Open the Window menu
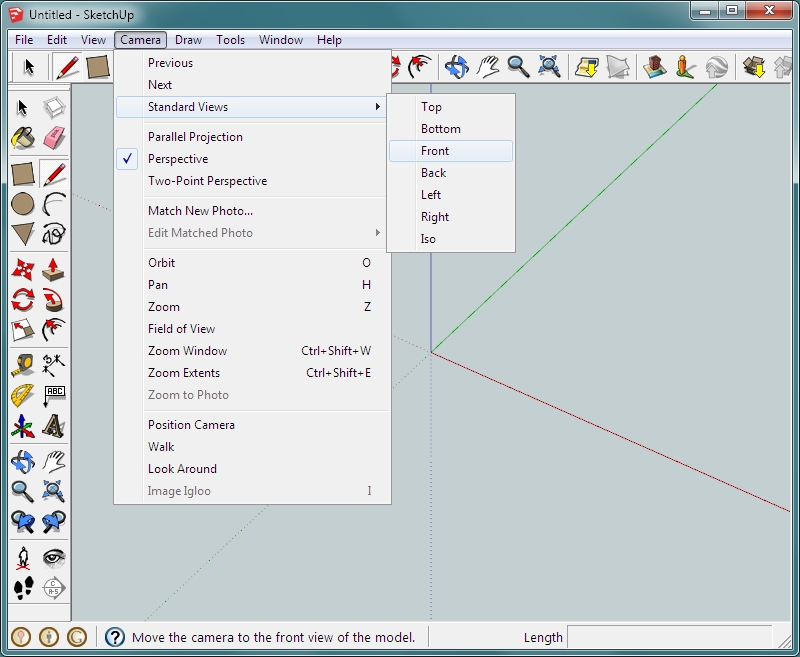This screenshot has height=657, width=800. click(x=281, y=40)
